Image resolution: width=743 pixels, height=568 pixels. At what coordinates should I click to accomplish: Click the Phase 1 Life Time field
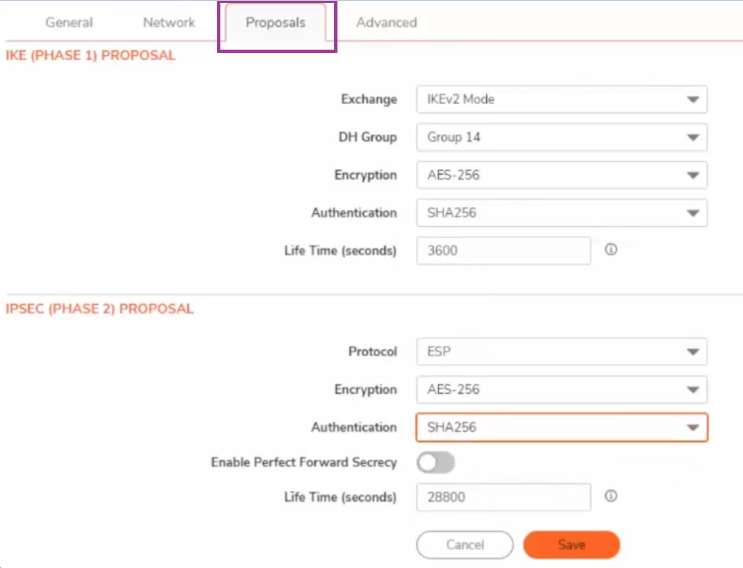coord(504,251)
